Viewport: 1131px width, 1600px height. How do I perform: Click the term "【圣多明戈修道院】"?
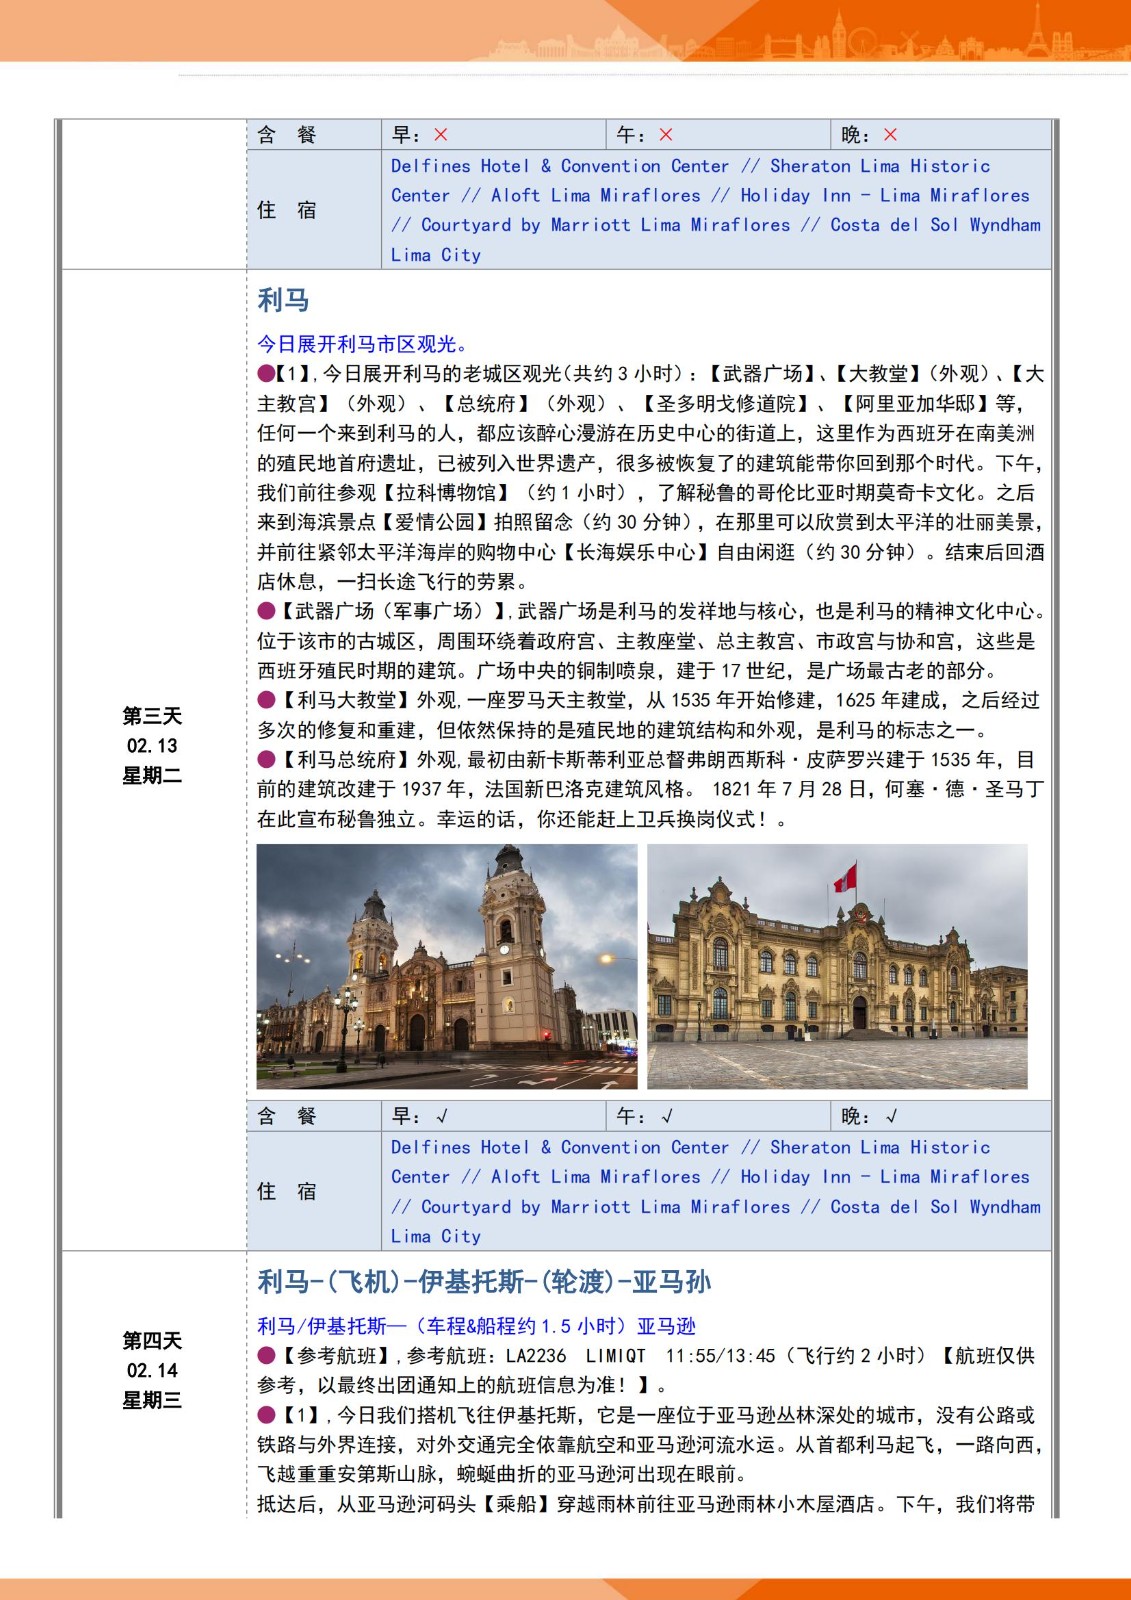tap(727, 404)
